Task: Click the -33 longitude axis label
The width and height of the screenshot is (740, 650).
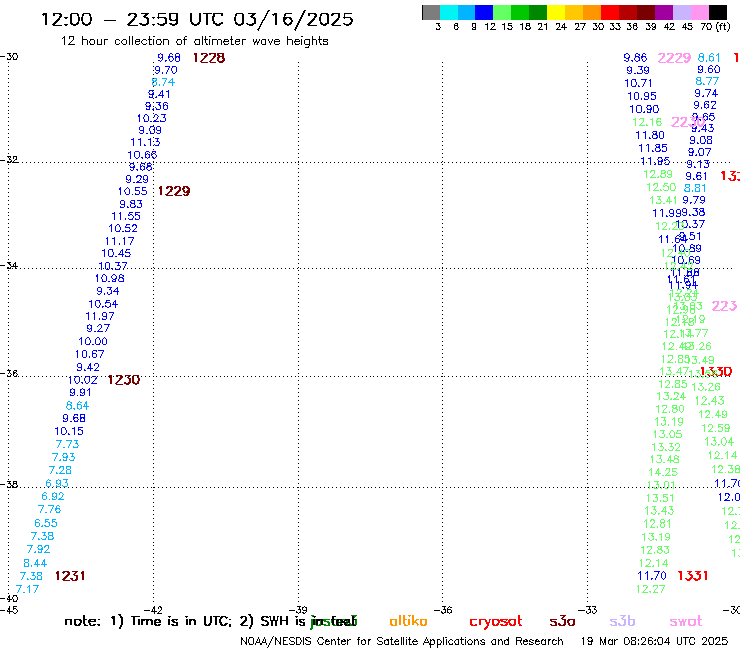Action: [x=588, y=610]
